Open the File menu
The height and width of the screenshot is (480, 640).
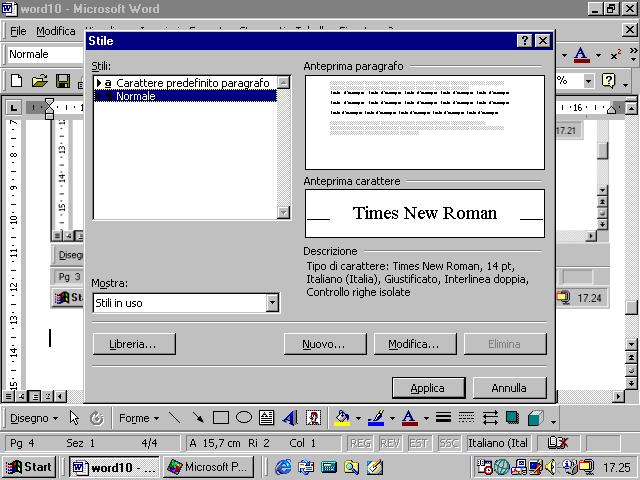click(18, 31)
